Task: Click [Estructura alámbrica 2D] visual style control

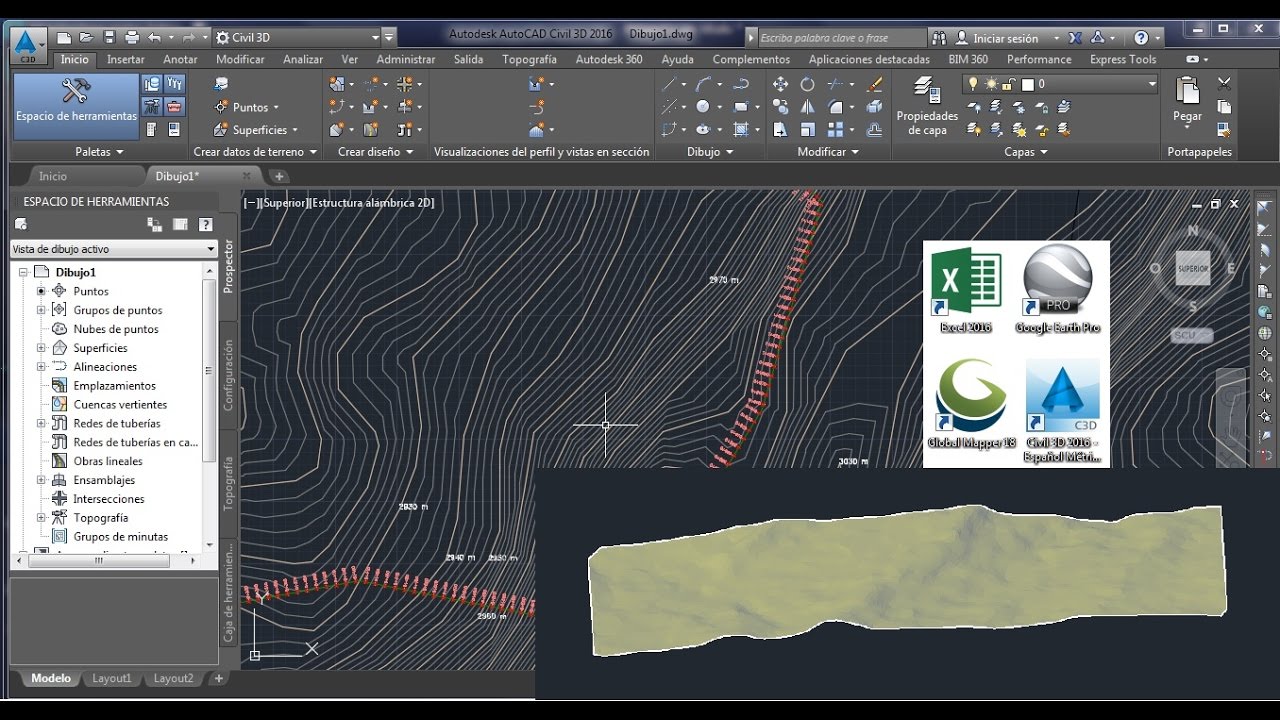Action: tap(372, 203)
